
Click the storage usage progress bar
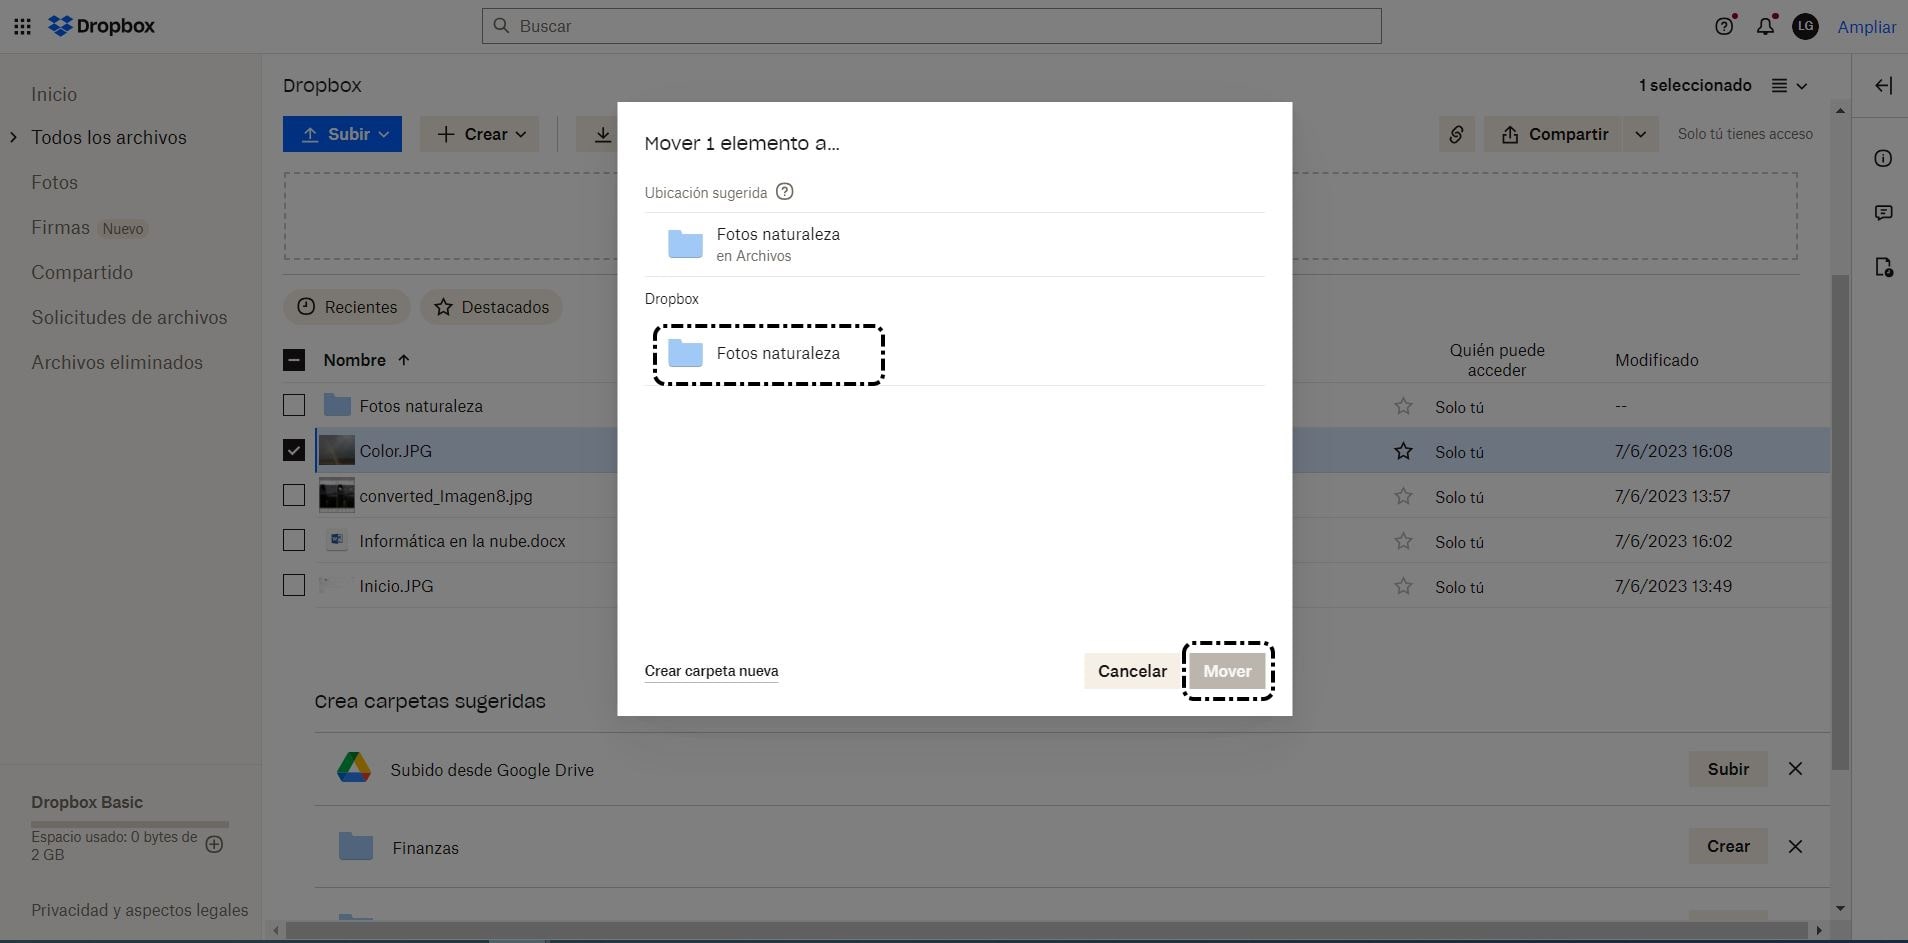(130, 824)
